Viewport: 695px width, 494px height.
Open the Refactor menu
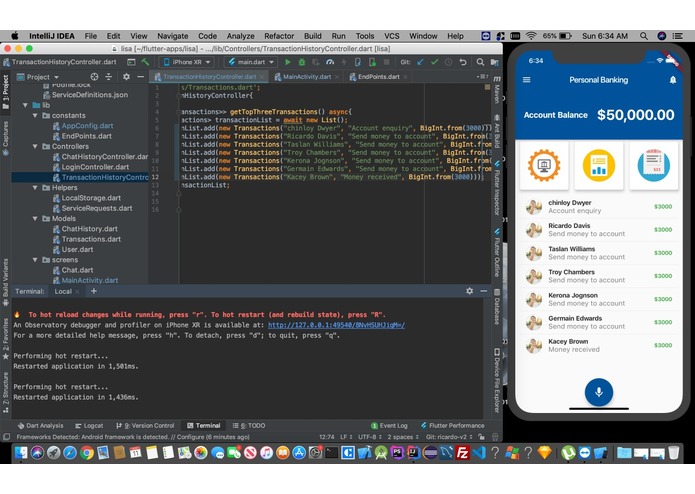279,36
